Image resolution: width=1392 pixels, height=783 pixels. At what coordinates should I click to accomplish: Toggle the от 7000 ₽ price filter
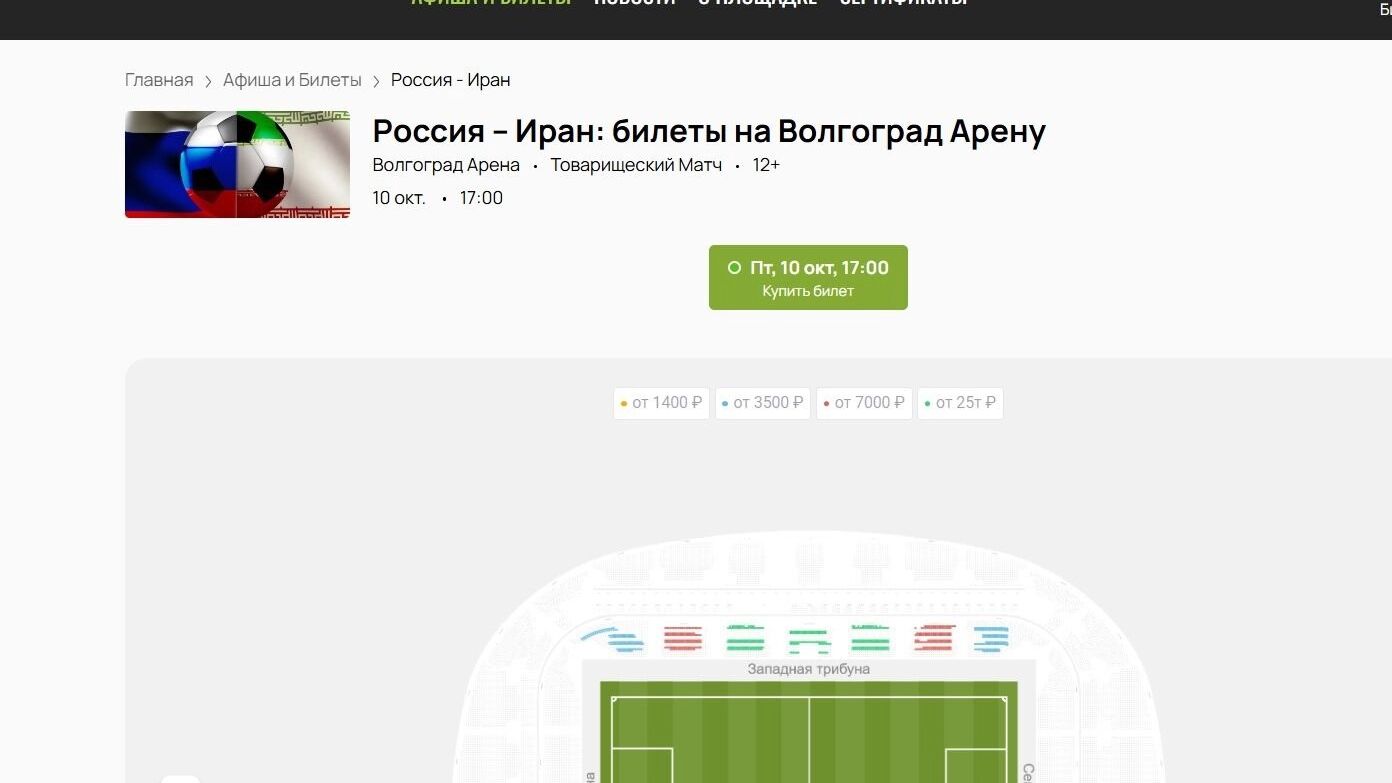[x=864, y=403]
